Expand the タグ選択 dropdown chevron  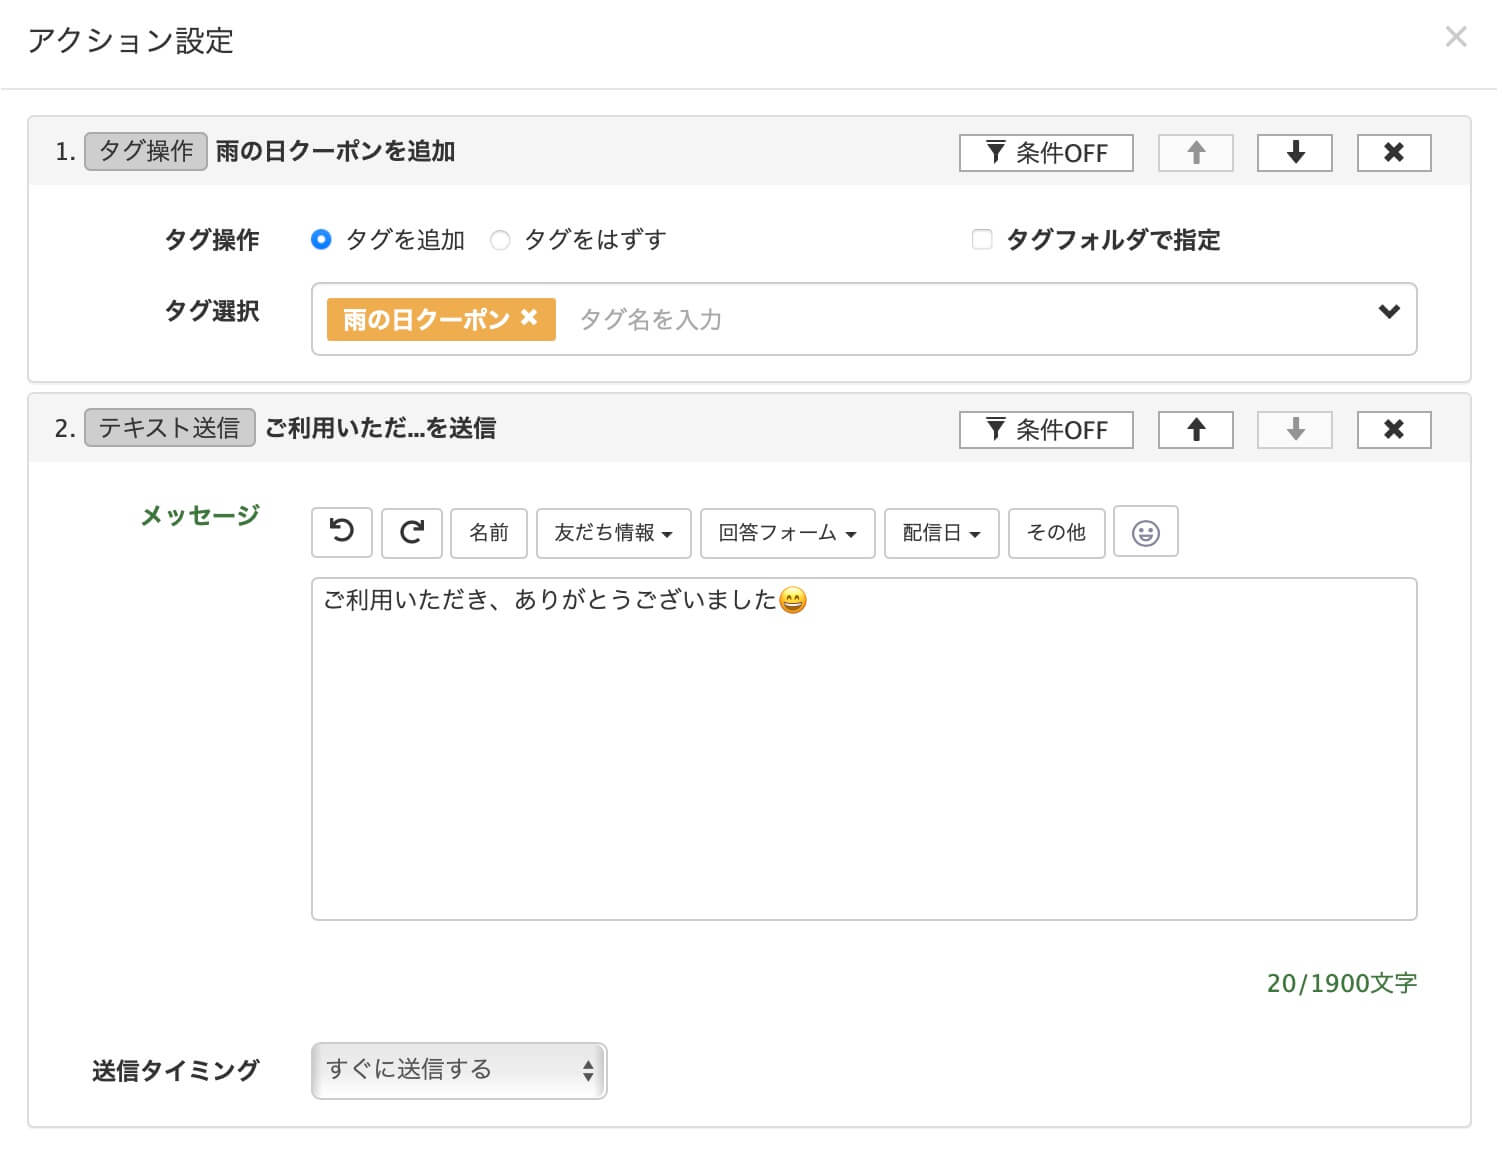[1388, 312]
